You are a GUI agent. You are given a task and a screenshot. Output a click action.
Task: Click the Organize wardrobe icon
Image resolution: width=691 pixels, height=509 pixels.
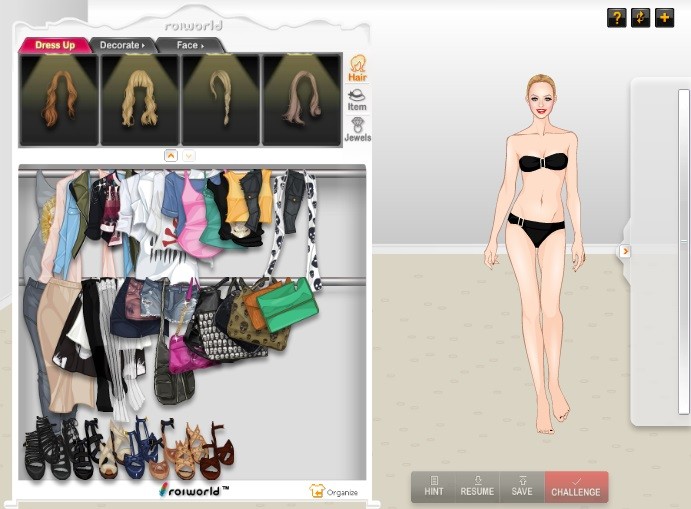point(333,491)
